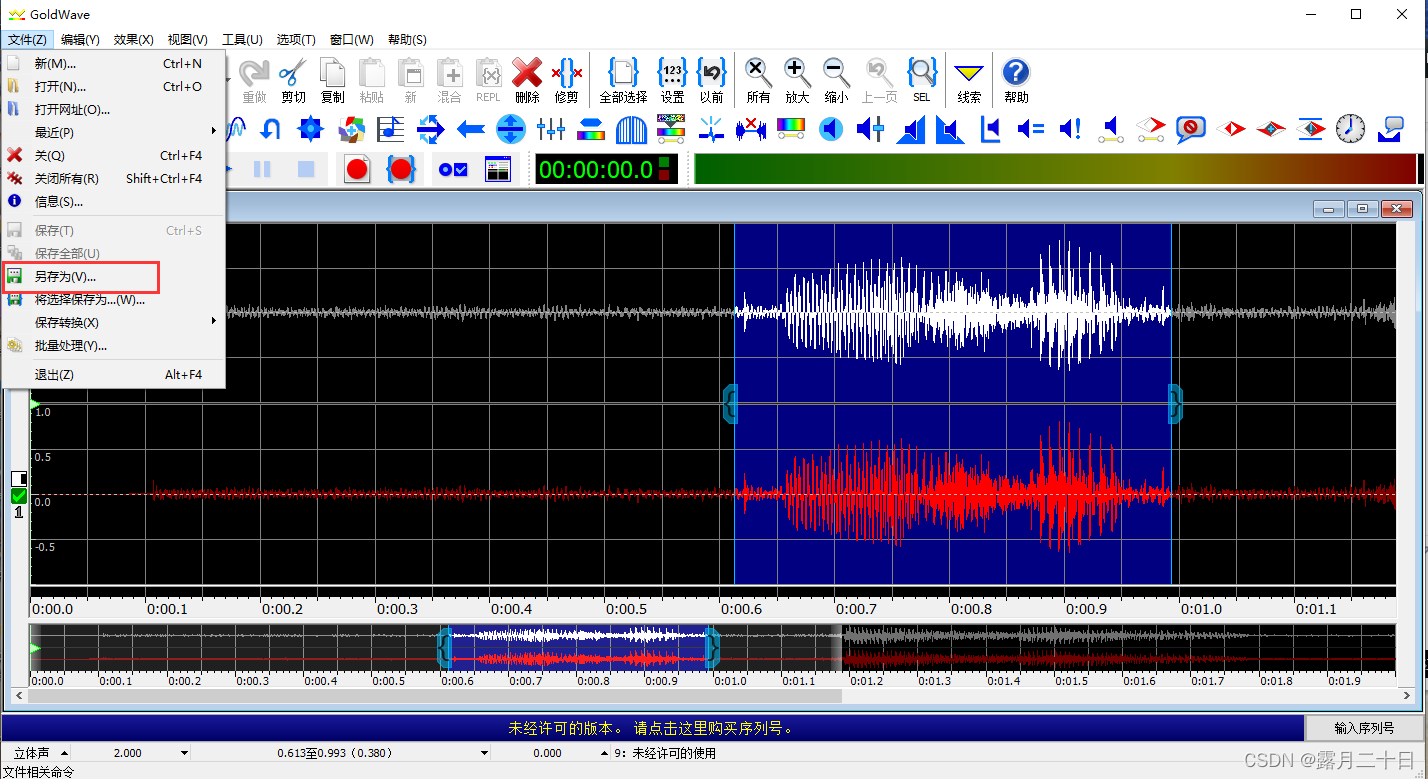Viewport: 1428px width, 779px height.
Task: Click the equalizer sliders effect icon
Action: click(551, 128)
